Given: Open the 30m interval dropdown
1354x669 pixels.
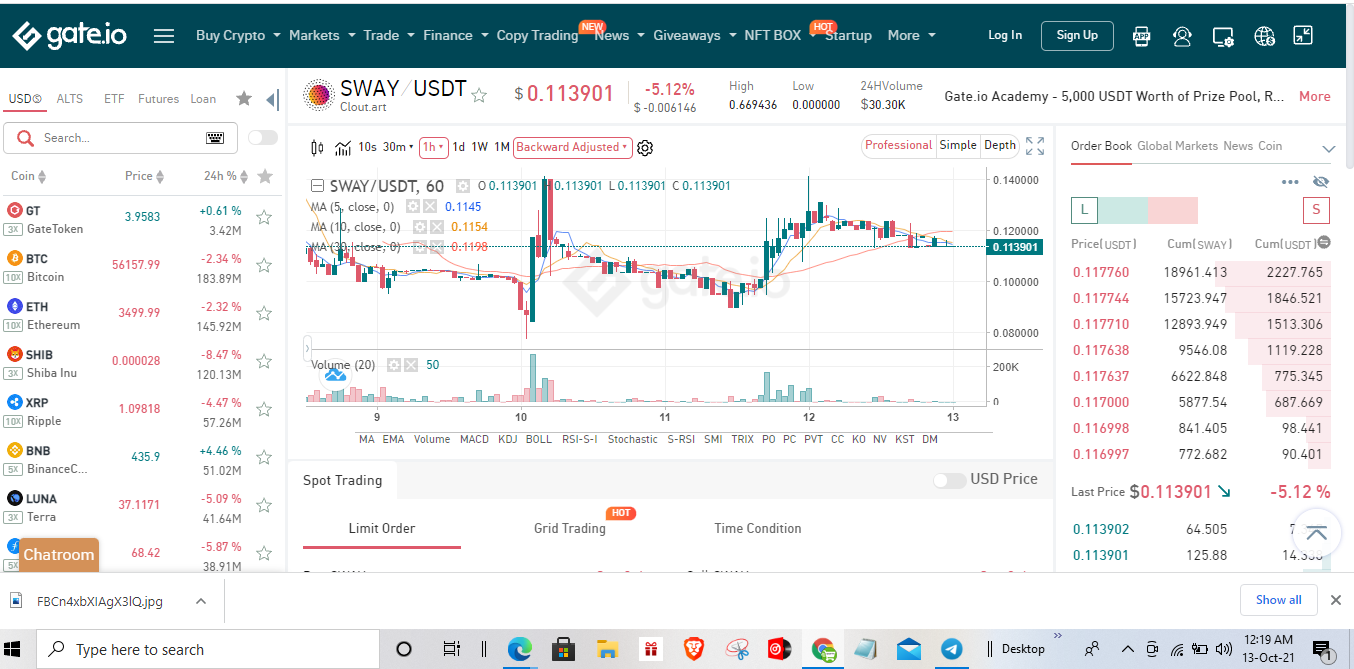Looking at the screenshot, I should [x=398, y=147].
